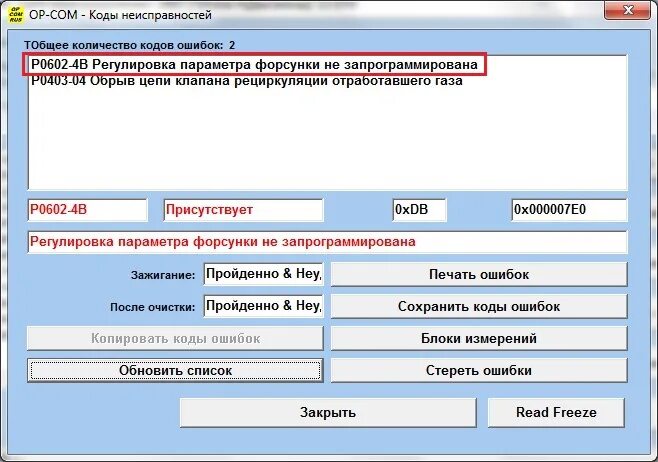Select the P0403-04 fault code row
658x462 pixels.
(247, 81)
